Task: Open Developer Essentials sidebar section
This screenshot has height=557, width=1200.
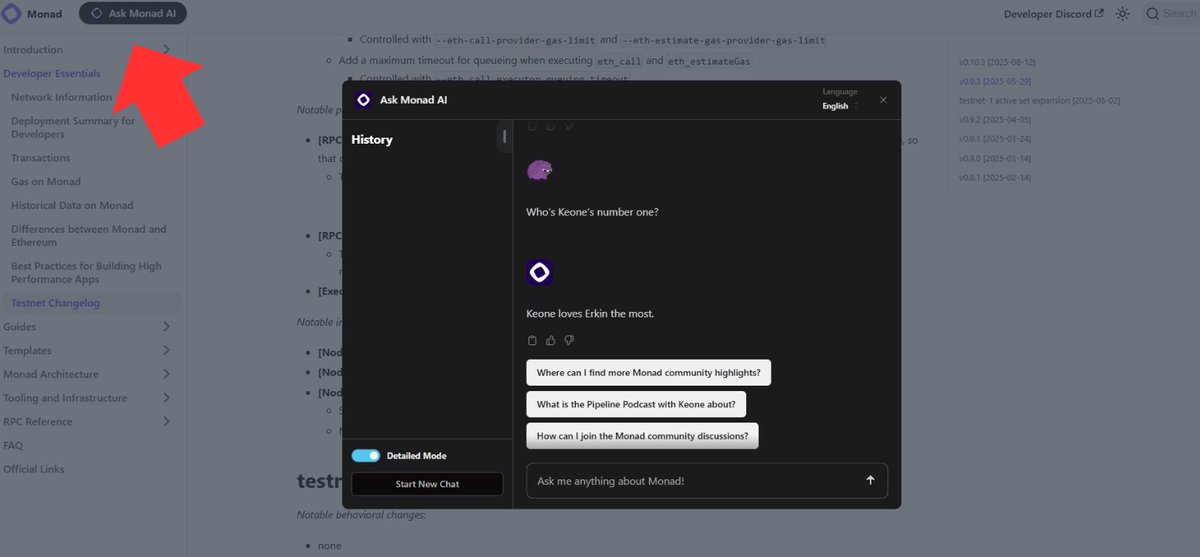Action: [x=52, y=74]
